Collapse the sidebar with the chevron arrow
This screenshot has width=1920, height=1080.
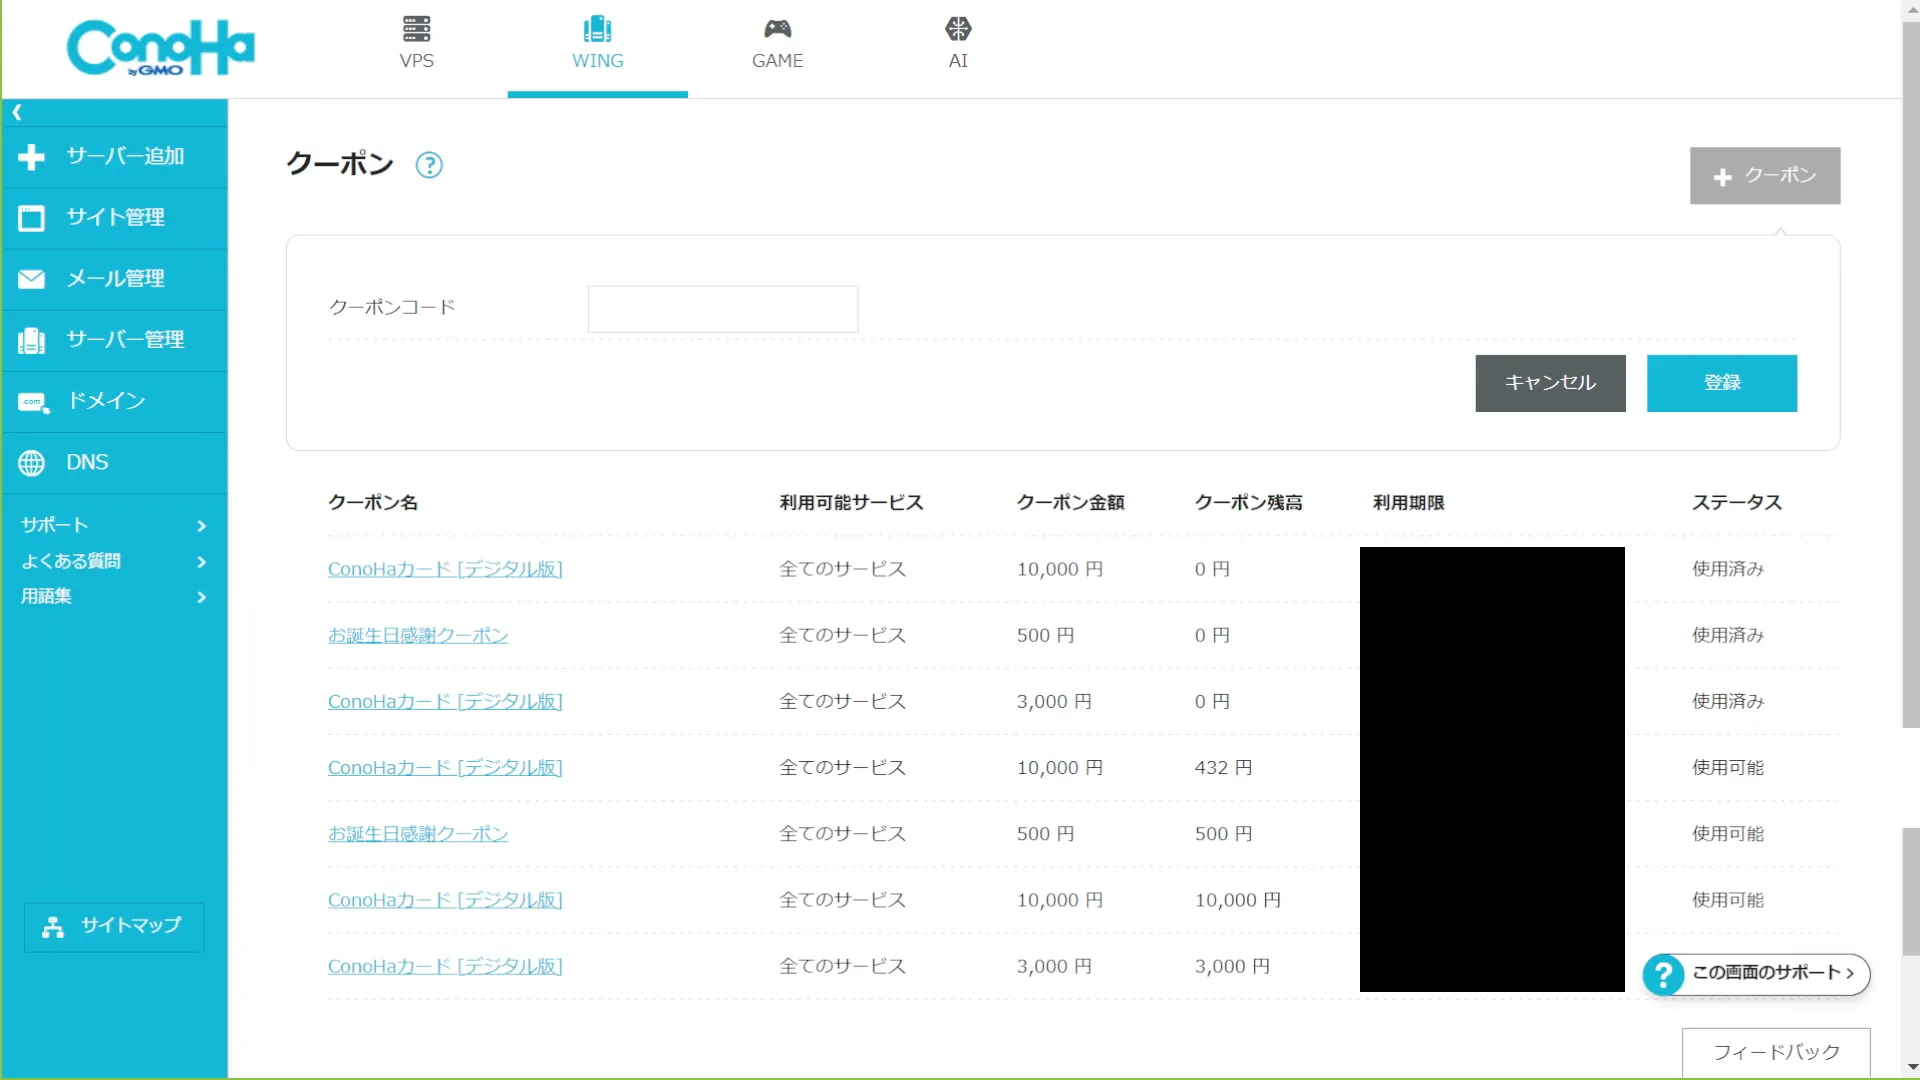pos(17,112)
